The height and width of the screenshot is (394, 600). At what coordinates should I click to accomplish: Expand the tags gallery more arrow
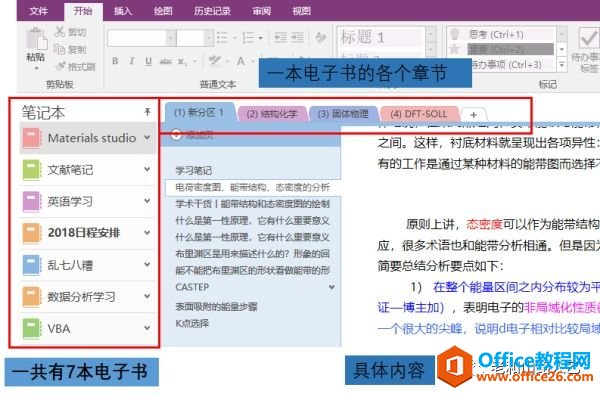(x=562, y=64)
